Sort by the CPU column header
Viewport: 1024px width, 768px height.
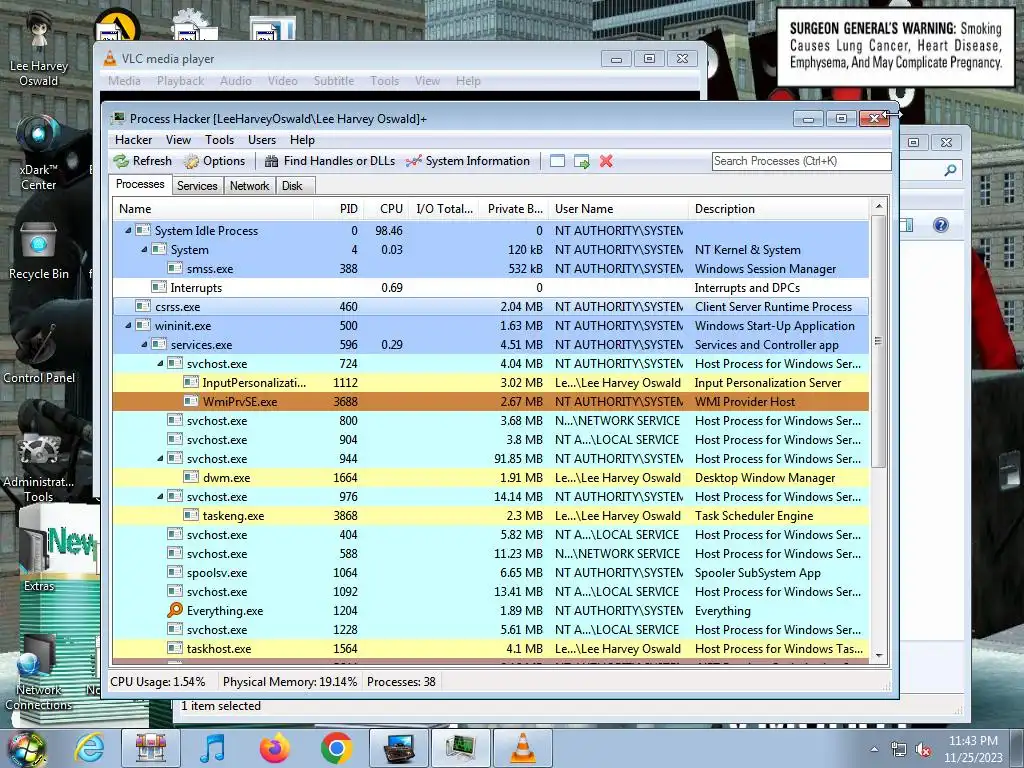(x=386, y=209)
